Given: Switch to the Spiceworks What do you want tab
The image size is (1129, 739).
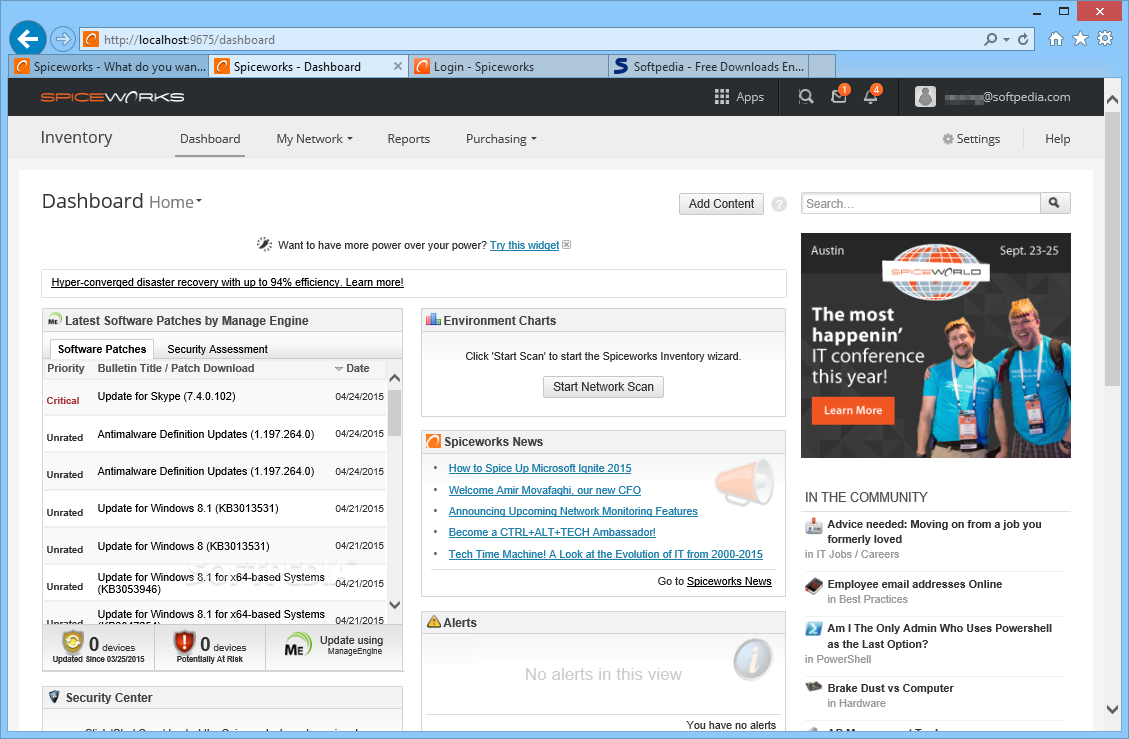Looking at the screenshot, I should tap(109, 66).
